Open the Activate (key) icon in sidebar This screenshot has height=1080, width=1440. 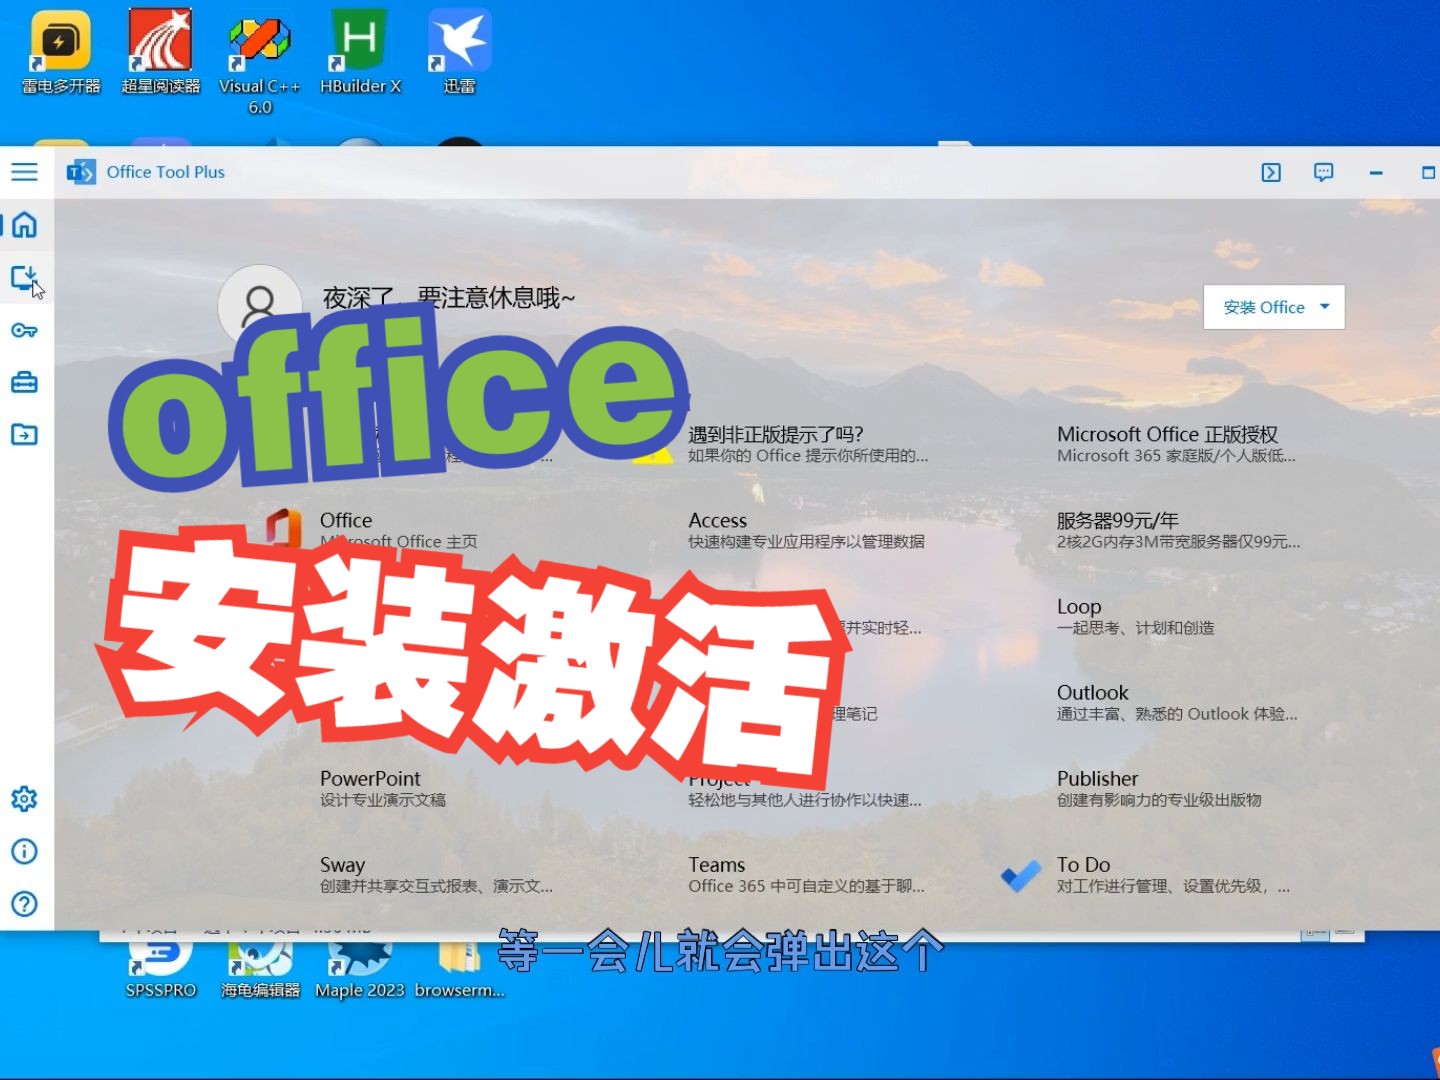pos(24,330)
